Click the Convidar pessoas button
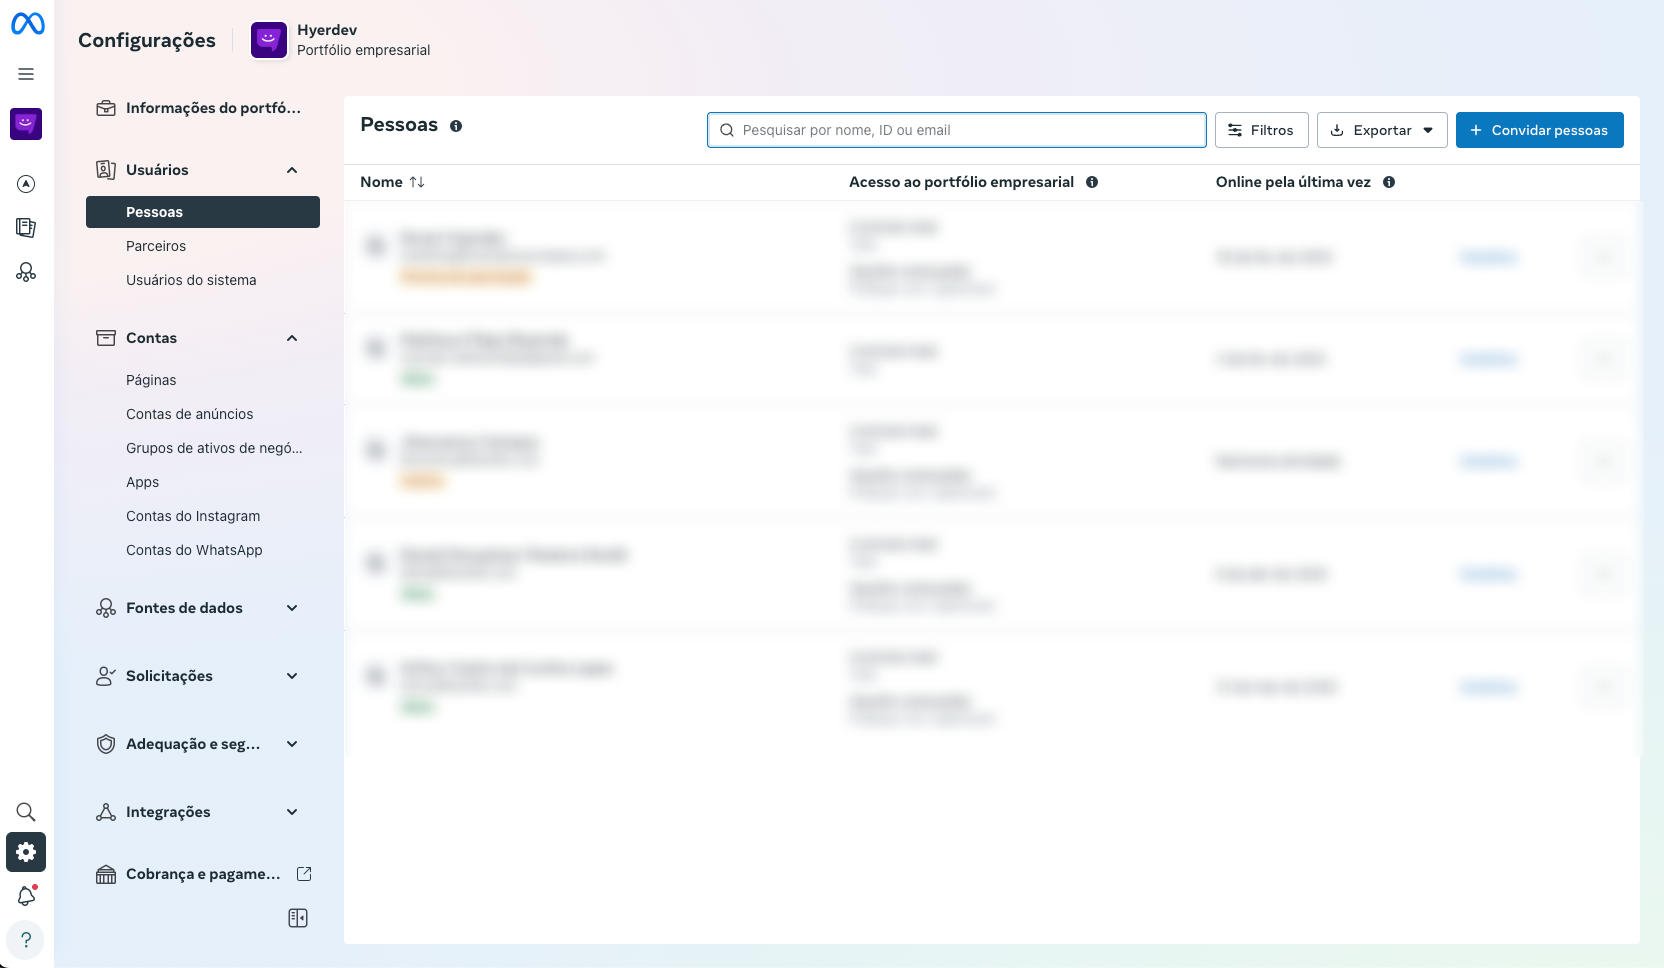The image size is (1664, 968). pos(1539,130)
